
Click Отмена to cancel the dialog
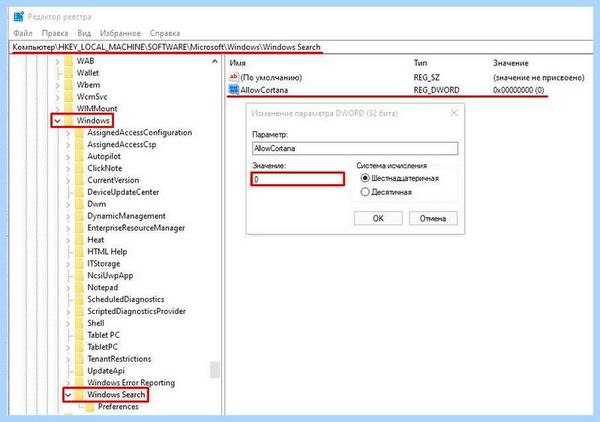(433, 218)
